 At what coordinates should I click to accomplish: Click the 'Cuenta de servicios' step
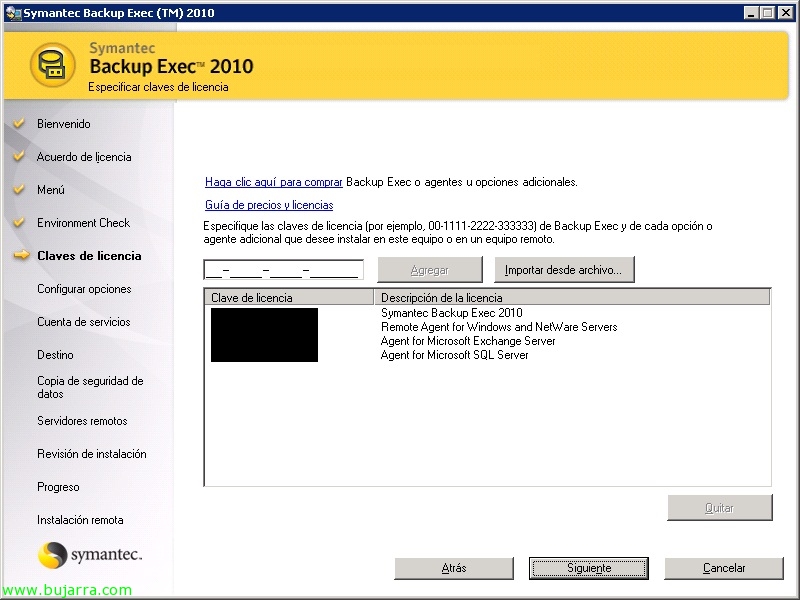84,322
